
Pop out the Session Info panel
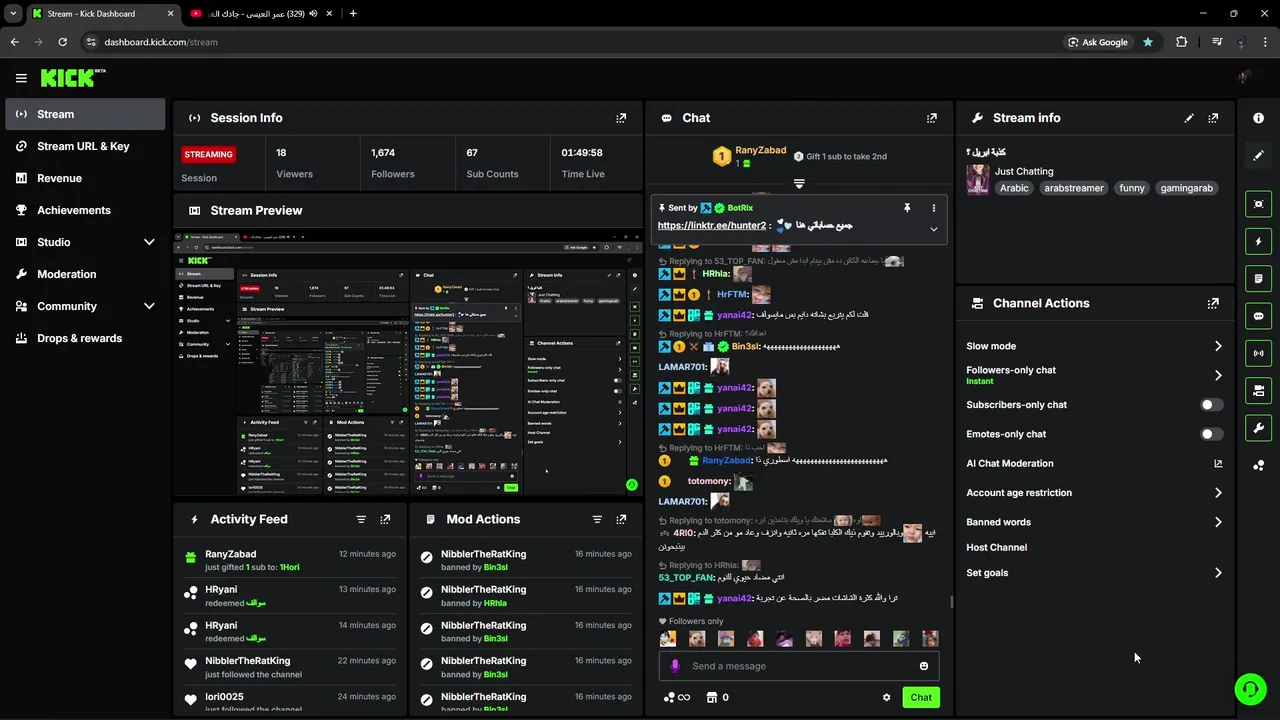[x=621, y=118]
